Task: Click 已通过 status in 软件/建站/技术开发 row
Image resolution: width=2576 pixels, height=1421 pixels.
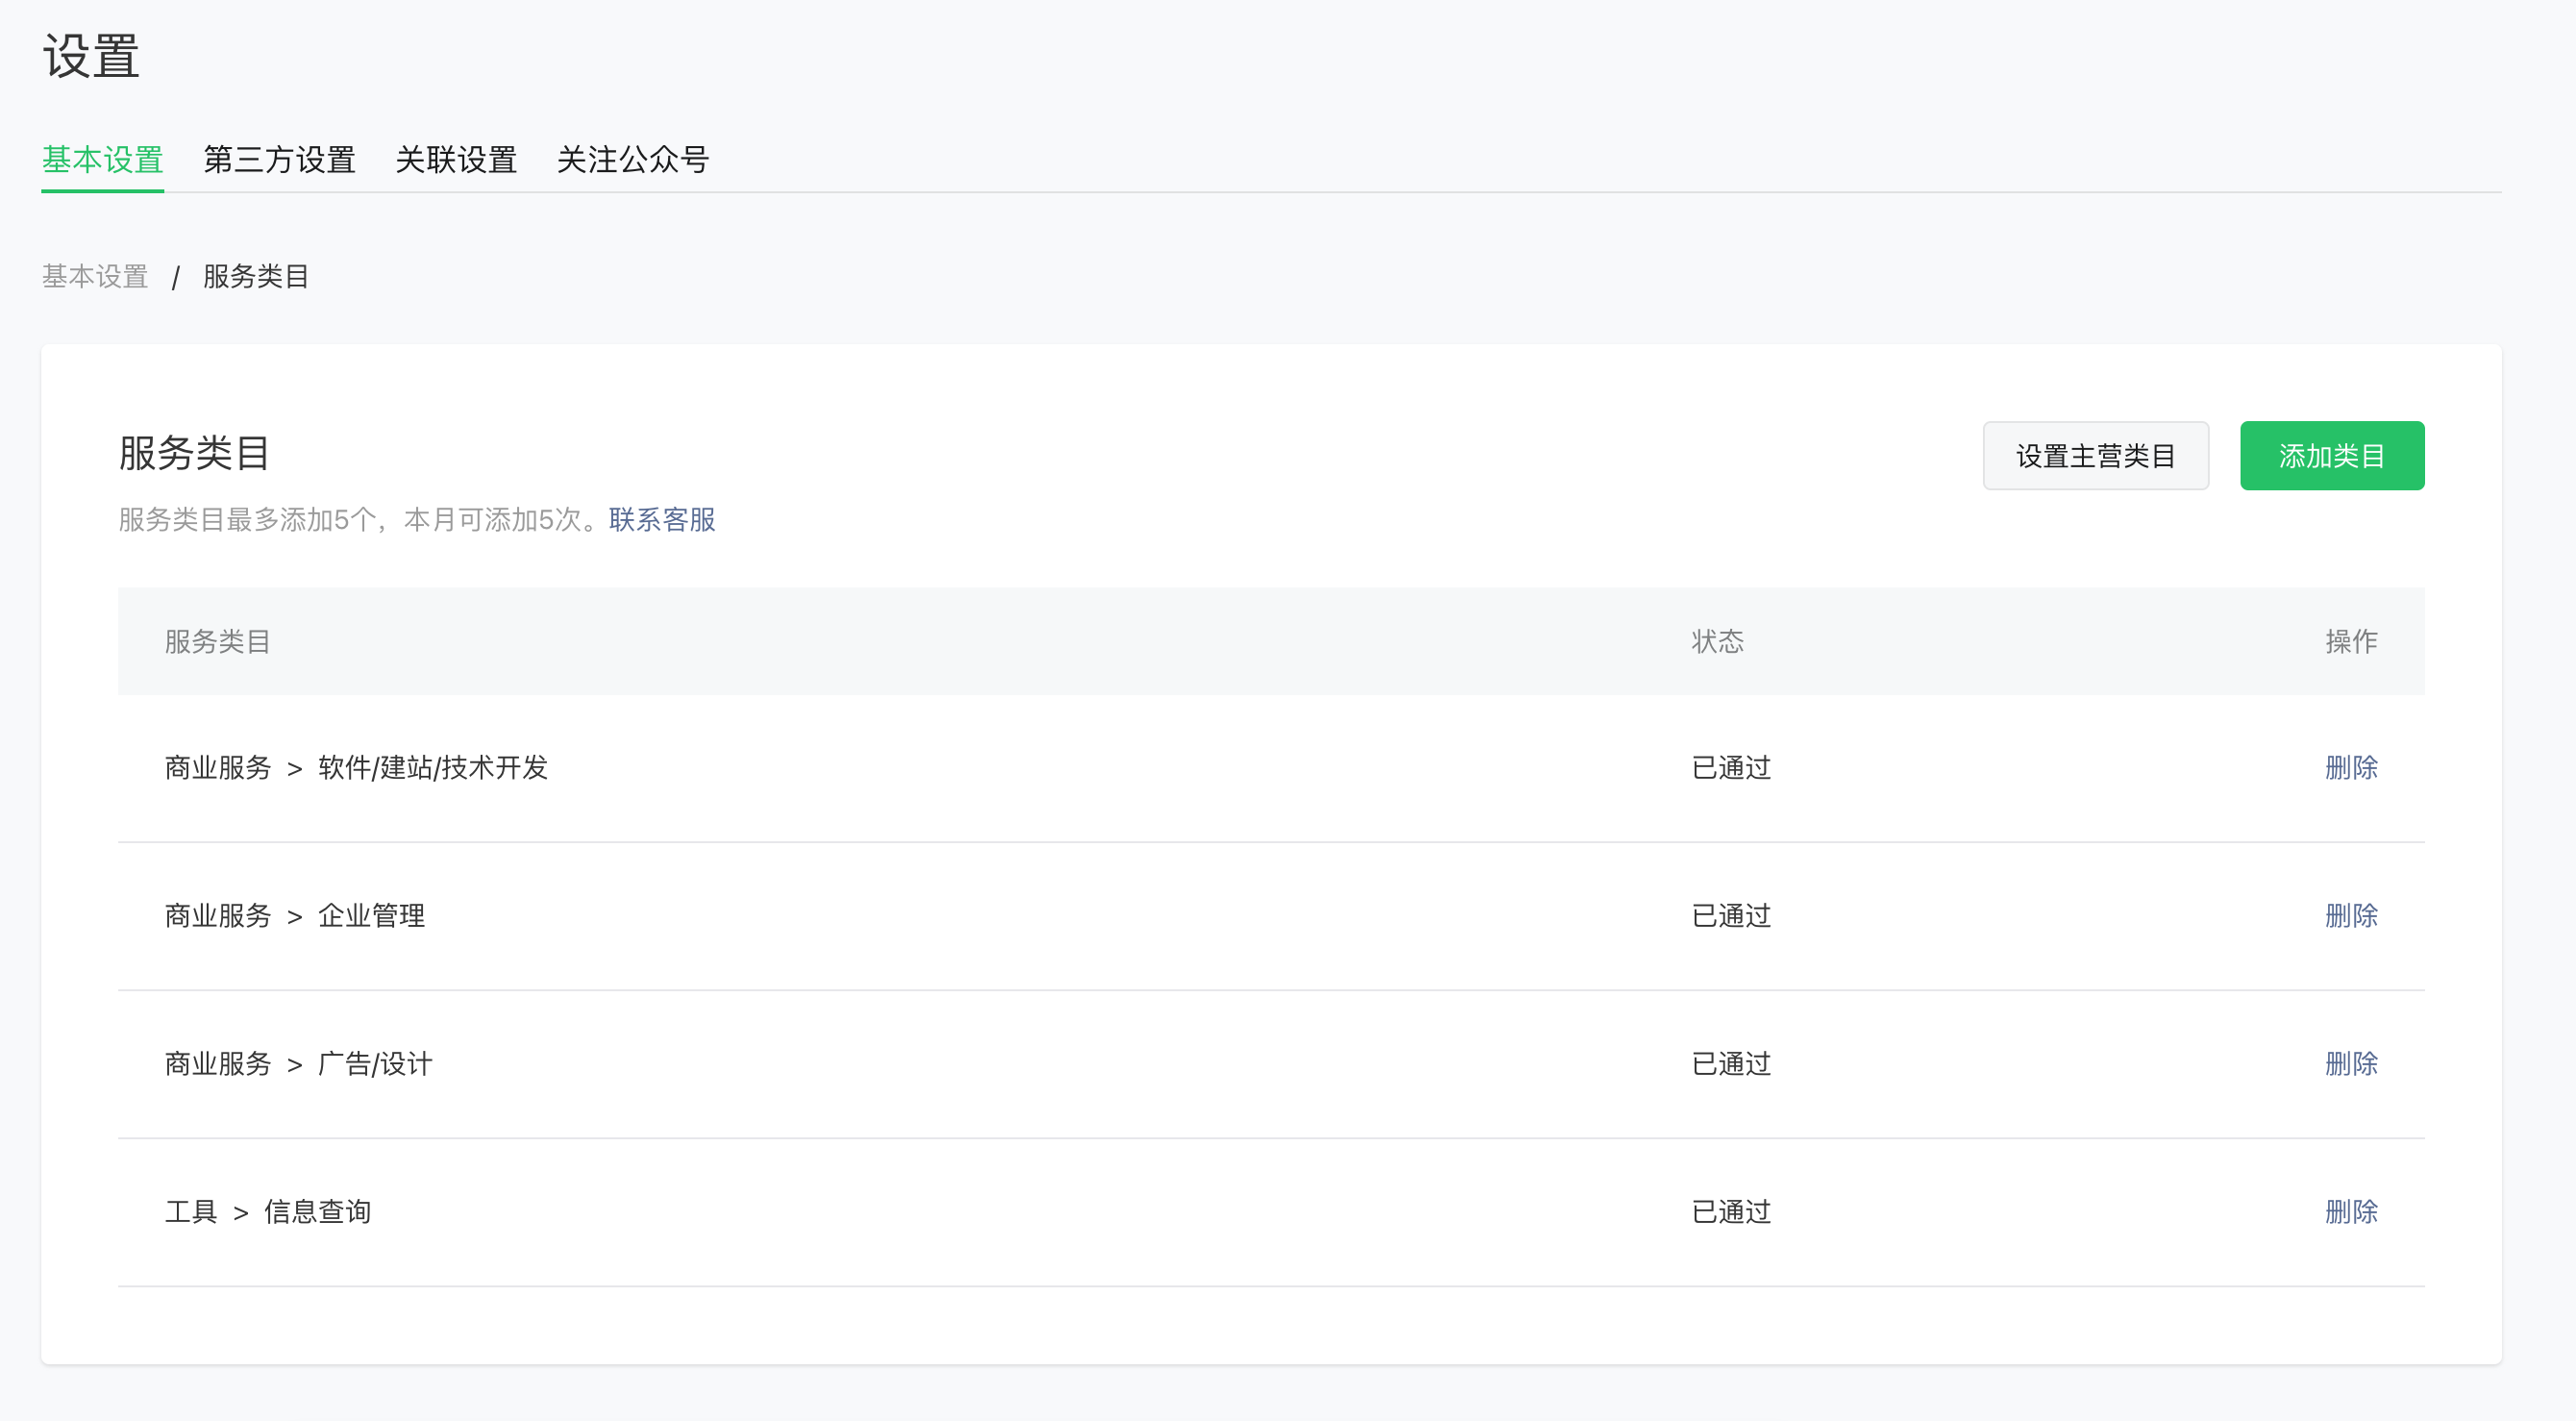Action: (x=1731, y=768)
